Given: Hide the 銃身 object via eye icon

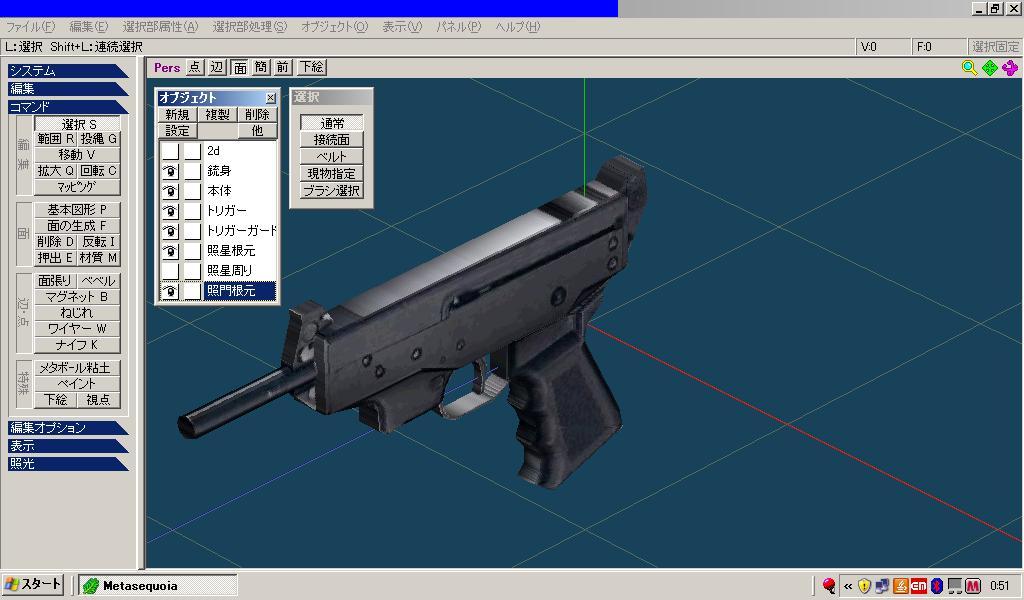Looking at the screenshot, I should click(x=170, y=172).
